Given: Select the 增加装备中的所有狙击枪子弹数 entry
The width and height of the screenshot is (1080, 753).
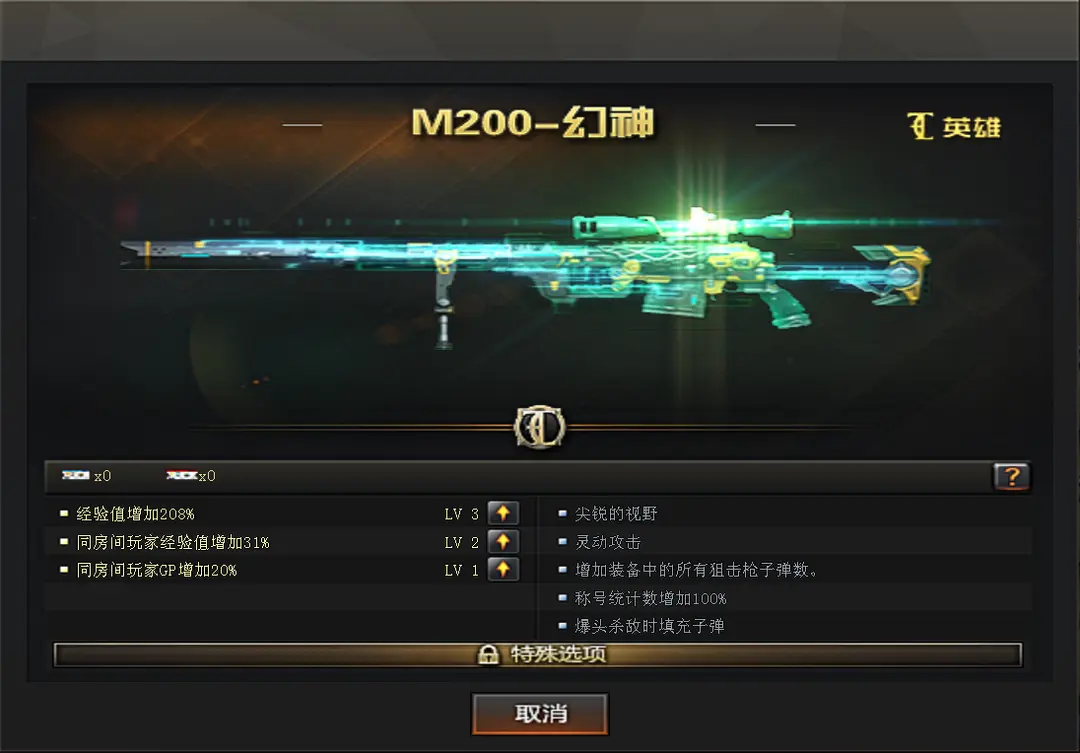Looking at the screenshot, I should tap(696, 570).
